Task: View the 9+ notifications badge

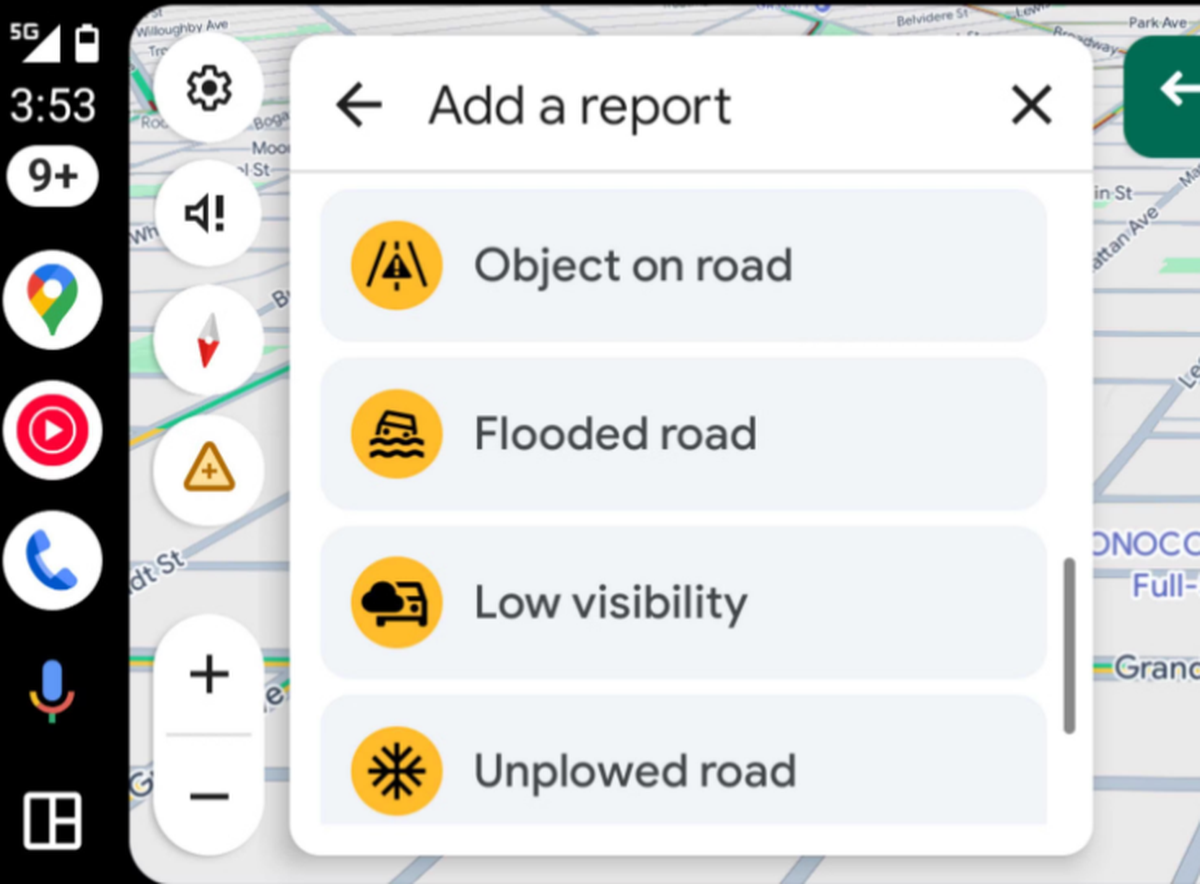Action: 52,176
